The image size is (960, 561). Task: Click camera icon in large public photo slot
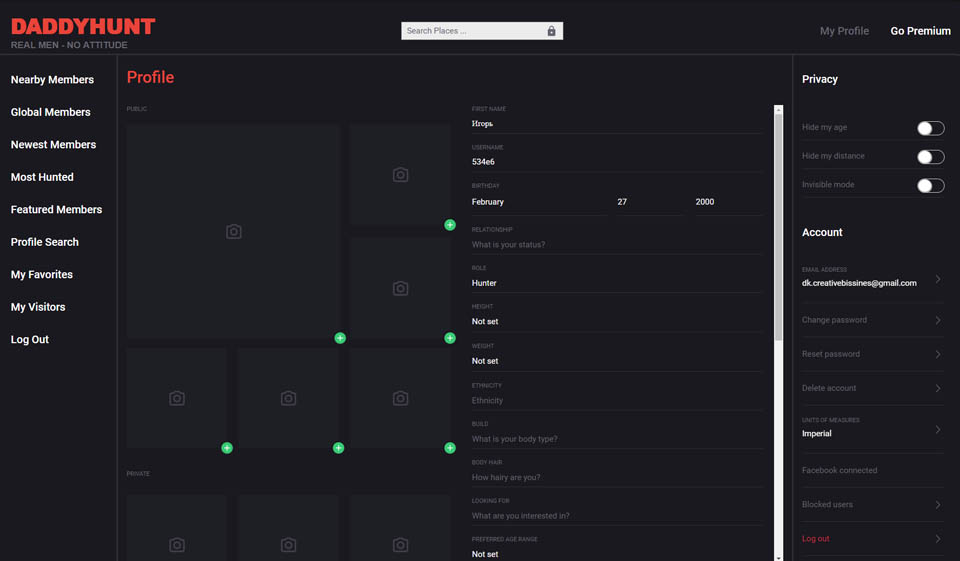pyautogui.click(x=234, y=232)
